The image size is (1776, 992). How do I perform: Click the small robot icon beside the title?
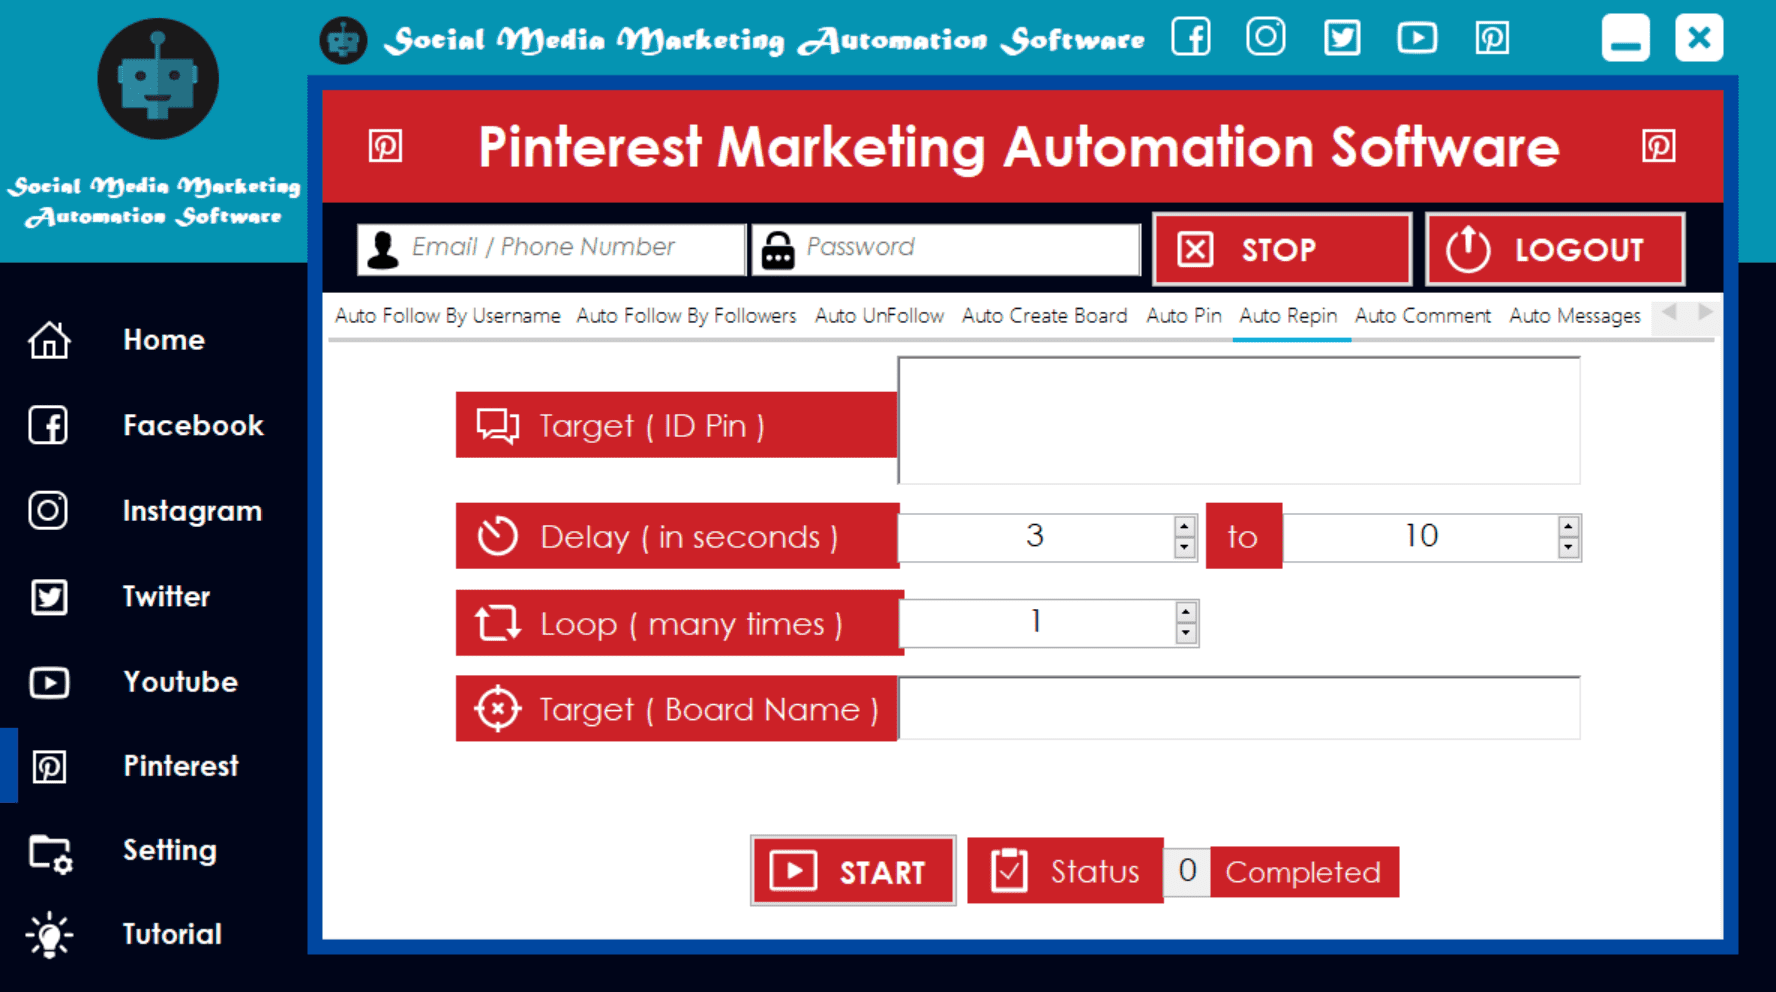[343, 40]
